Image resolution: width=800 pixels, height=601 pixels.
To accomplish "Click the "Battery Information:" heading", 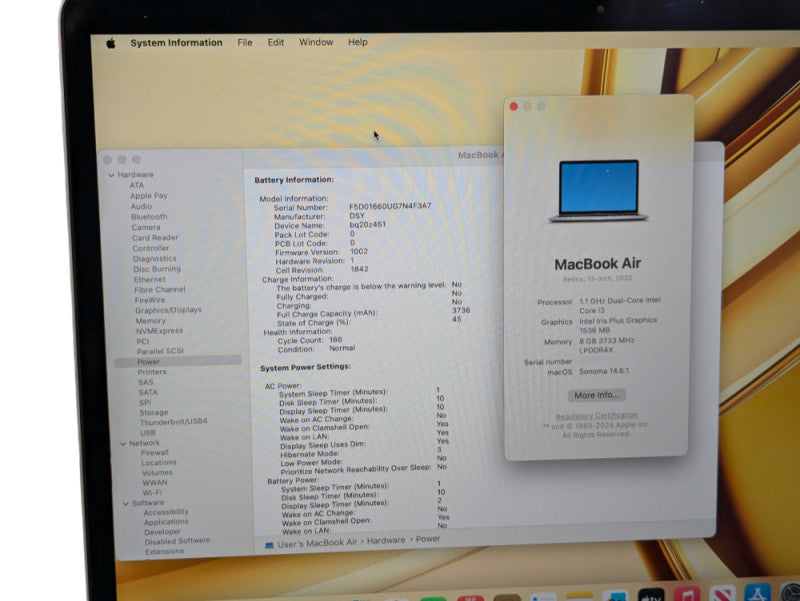I will (x=294, y=180).
